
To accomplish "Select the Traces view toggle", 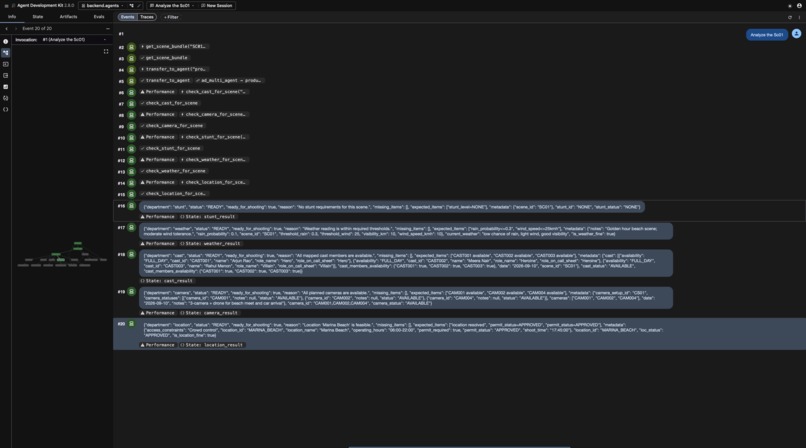I will click(146, 17).
